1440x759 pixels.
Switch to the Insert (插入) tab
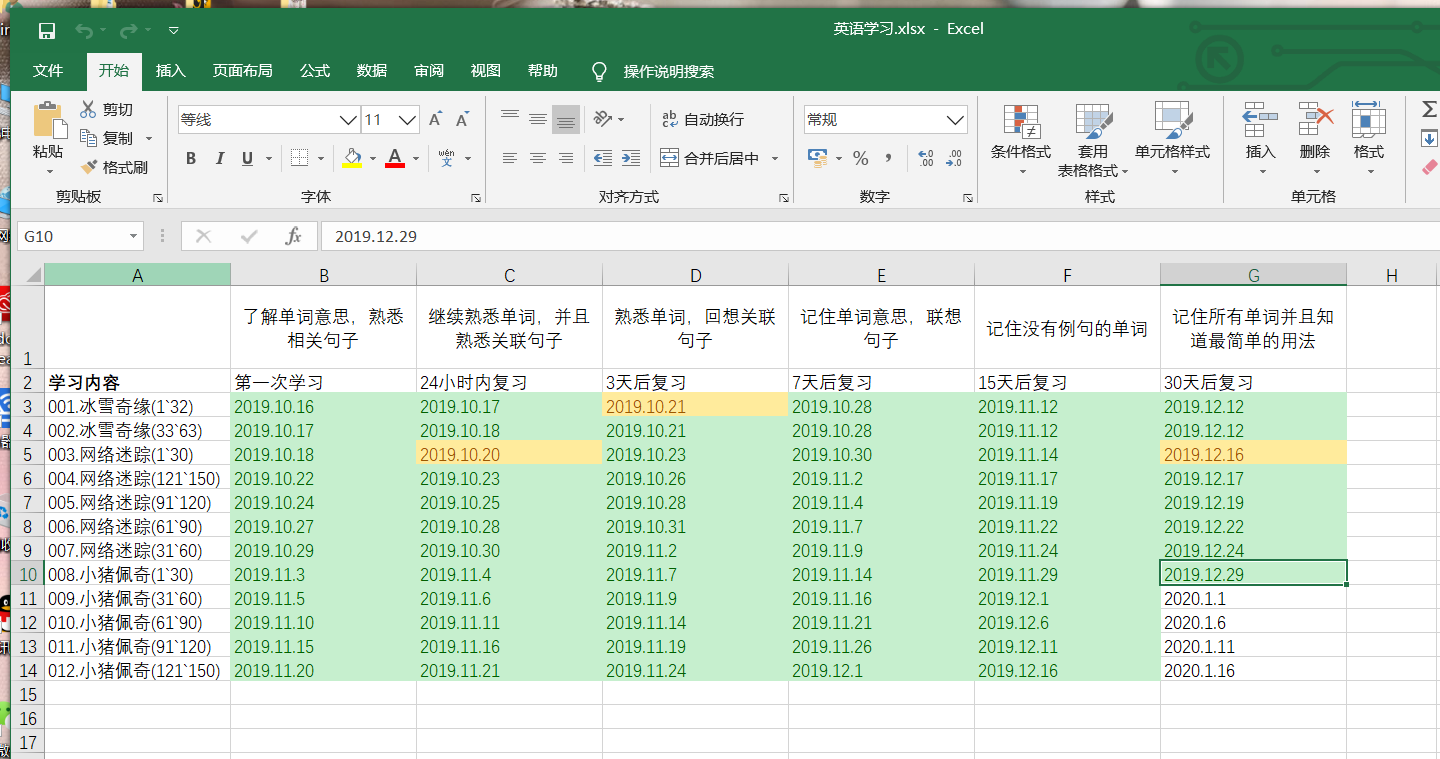click(x=171, y=71)
